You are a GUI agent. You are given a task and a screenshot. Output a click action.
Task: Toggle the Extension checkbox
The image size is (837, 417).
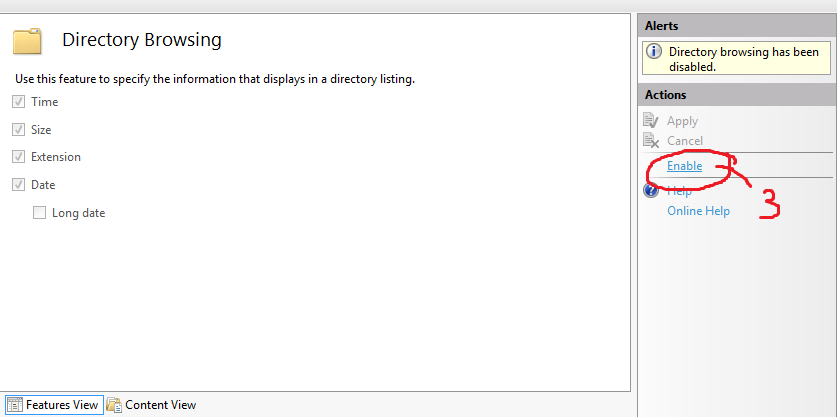click(x=19, y=157)
